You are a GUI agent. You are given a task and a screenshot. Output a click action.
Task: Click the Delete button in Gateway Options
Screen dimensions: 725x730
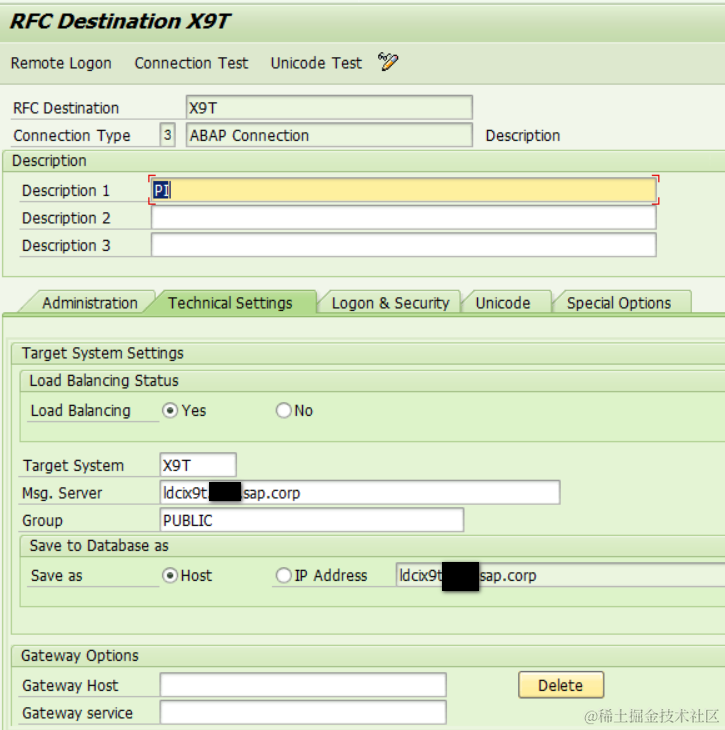561,685
